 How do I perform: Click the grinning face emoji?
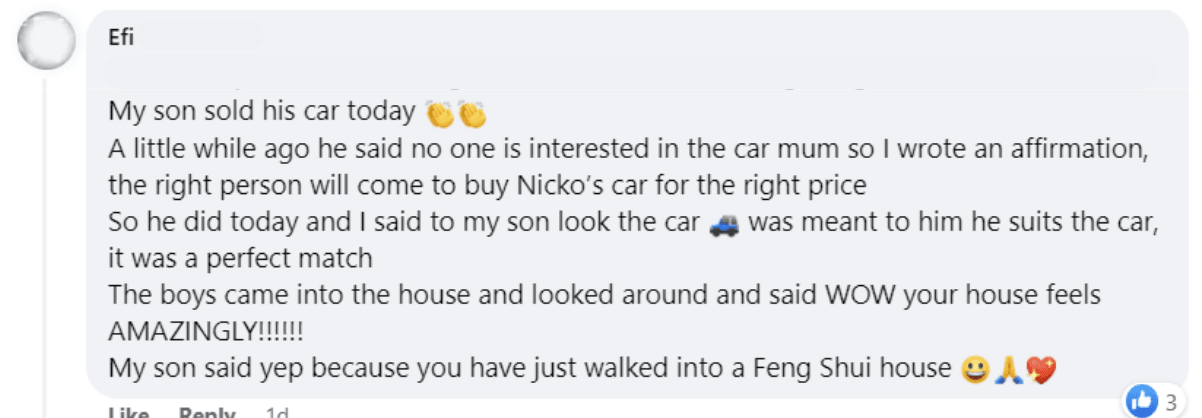[972, 370]
